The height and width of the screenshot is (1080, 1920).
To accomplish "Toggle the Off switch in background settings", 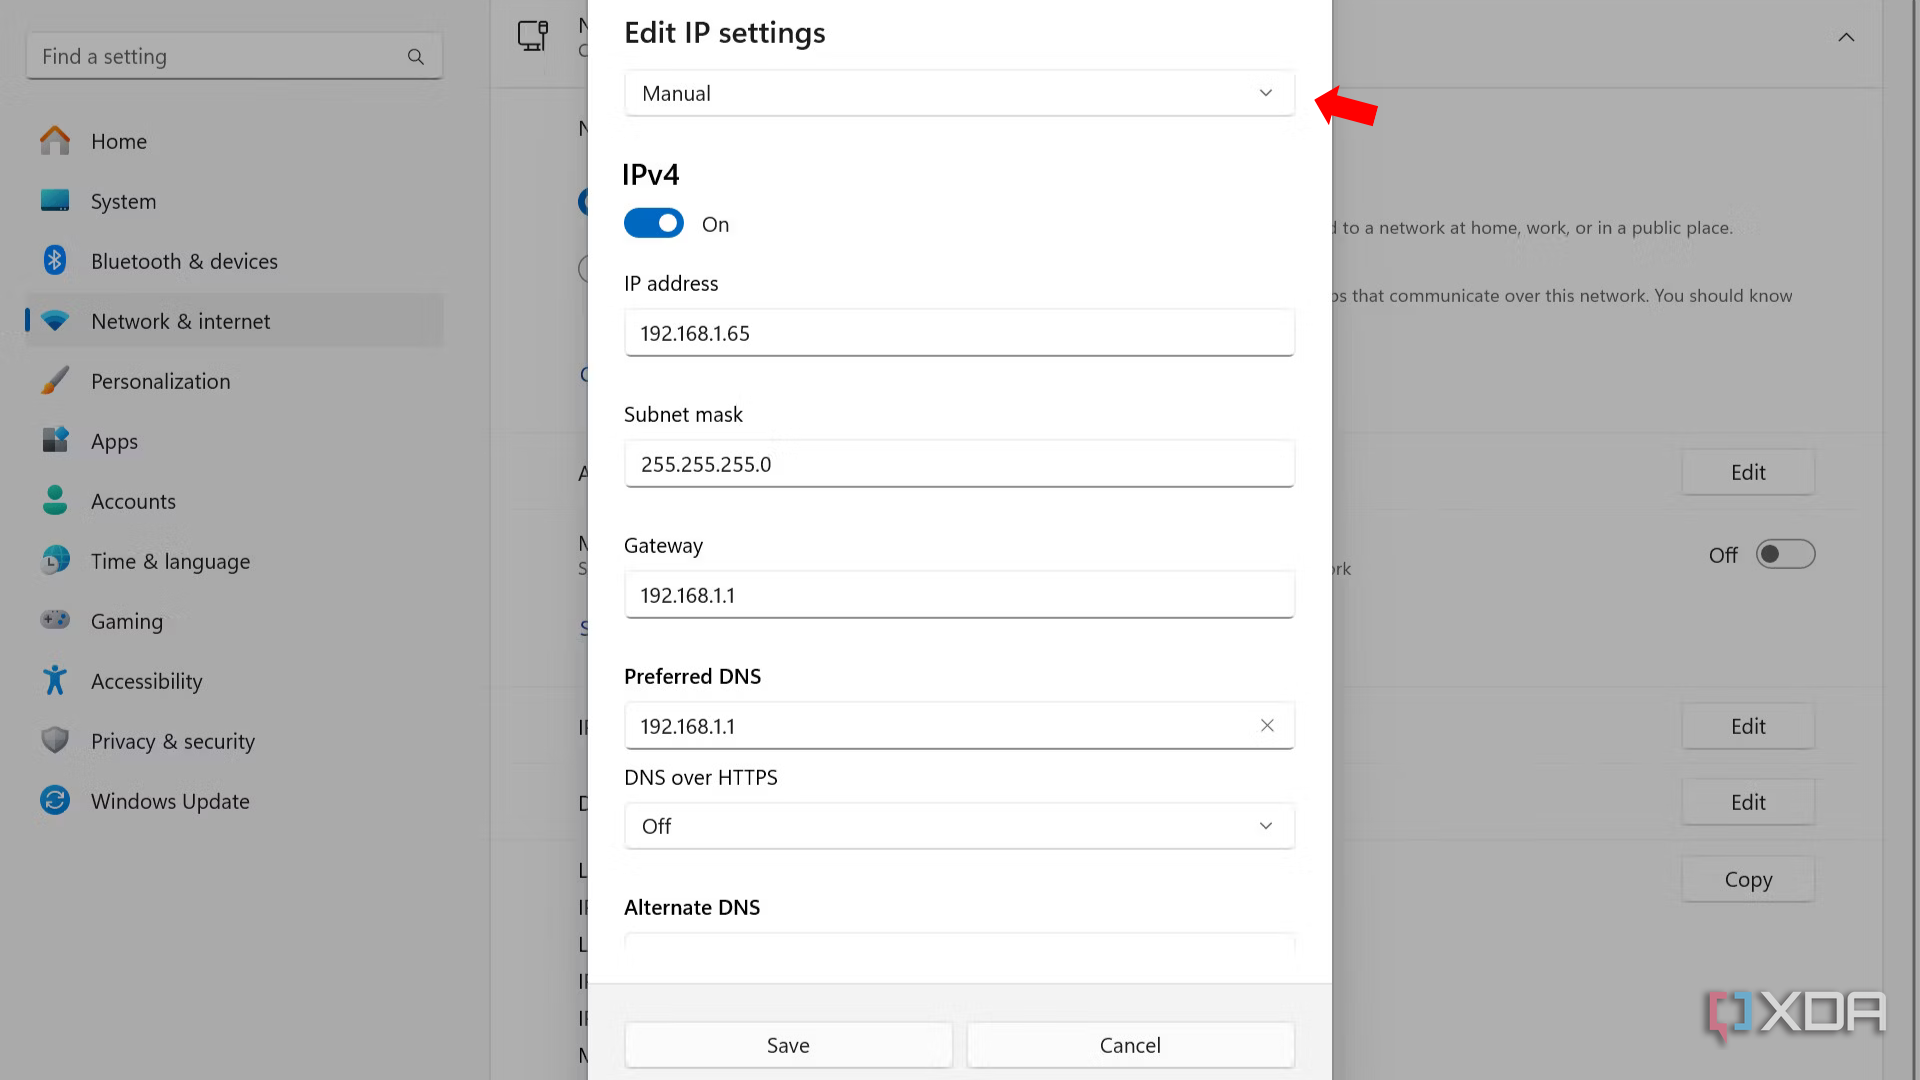I will [1785, 554].
